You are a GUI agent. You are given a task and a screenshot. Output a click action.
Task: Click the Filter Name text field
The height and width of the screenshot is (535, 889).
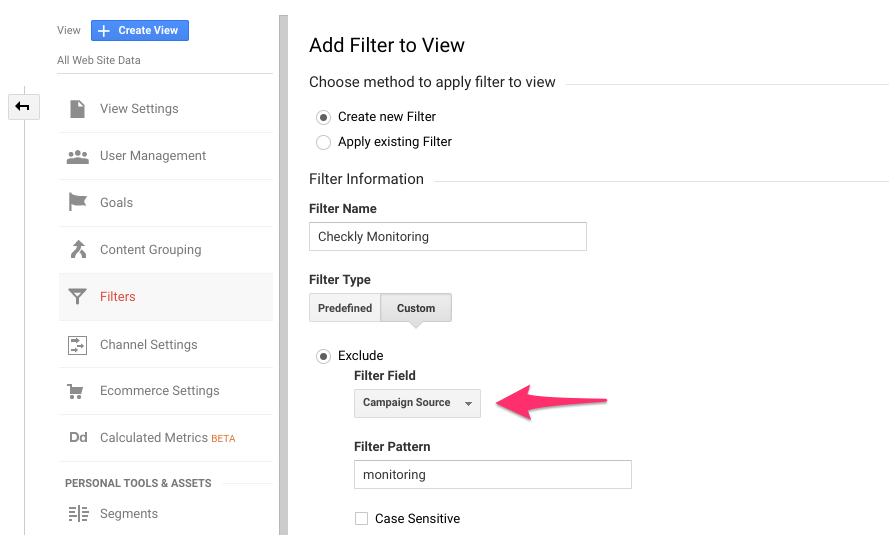(447, 237)
